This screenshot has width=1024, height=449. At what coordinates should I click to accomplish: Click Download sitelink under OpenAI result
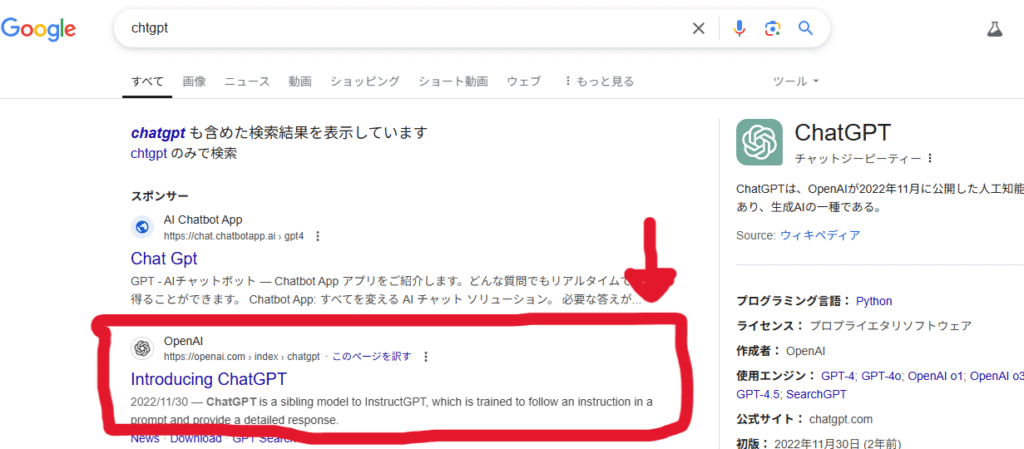(x=195, y=439)
